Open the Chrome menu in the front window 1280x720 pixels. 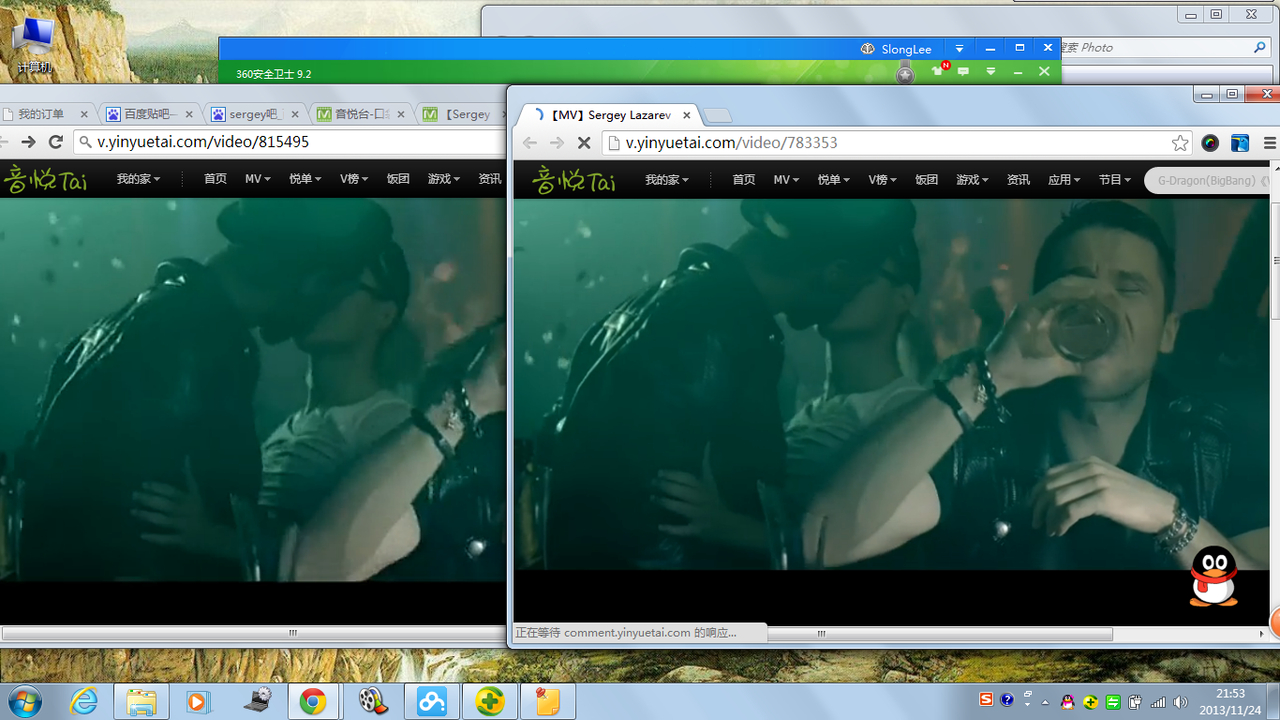pos(1270,143)
